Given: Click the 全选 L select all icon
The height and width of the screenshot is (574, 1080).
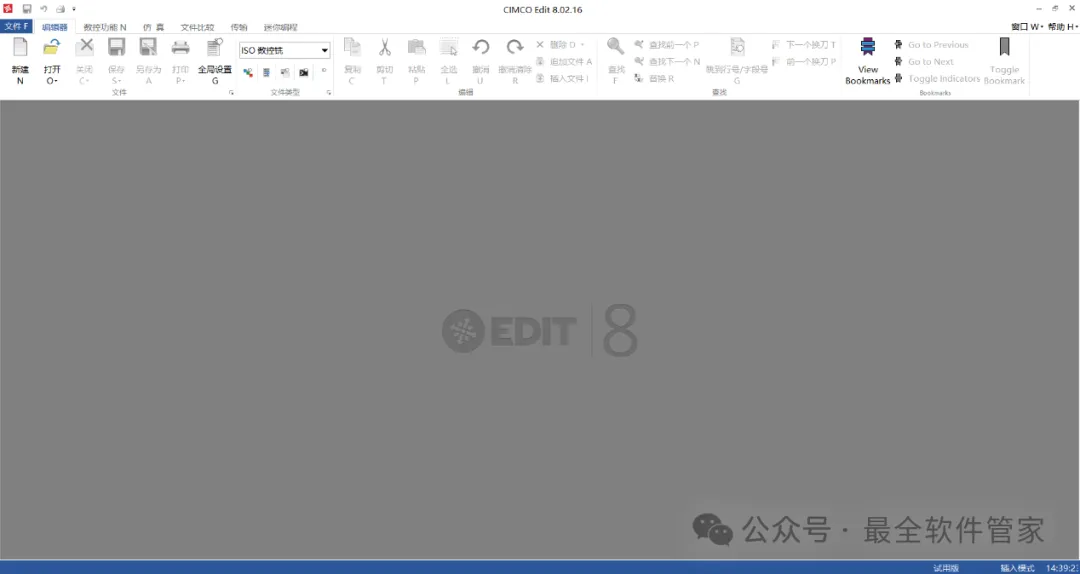Looking at the screenshot, I should [448, 48].
